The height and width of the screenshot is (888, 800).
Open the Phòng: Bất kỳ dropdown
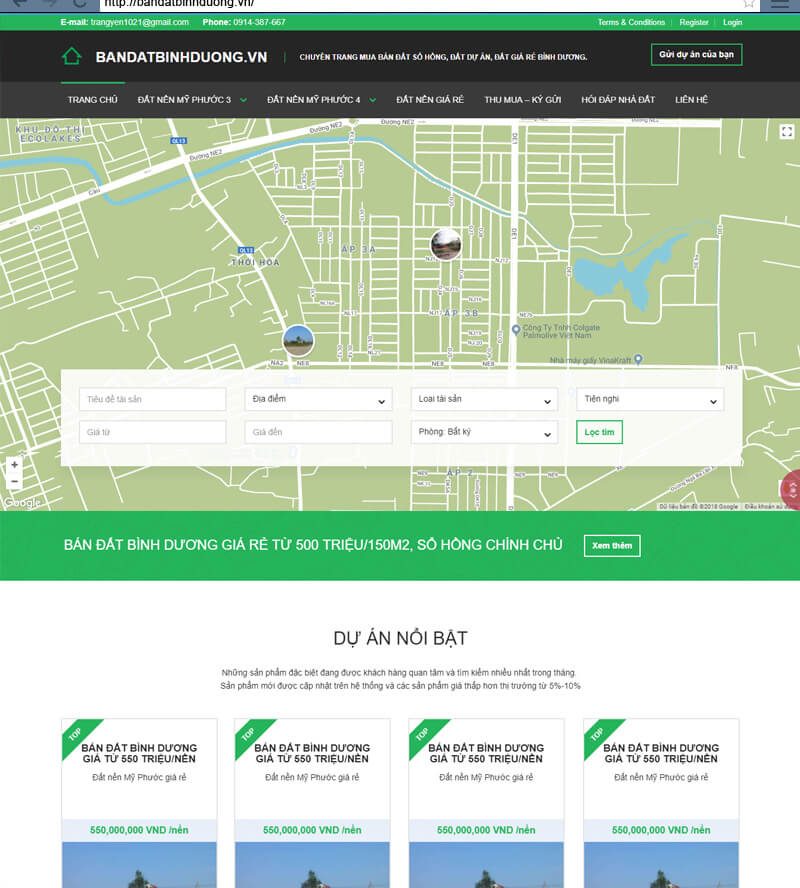(484, 432)
